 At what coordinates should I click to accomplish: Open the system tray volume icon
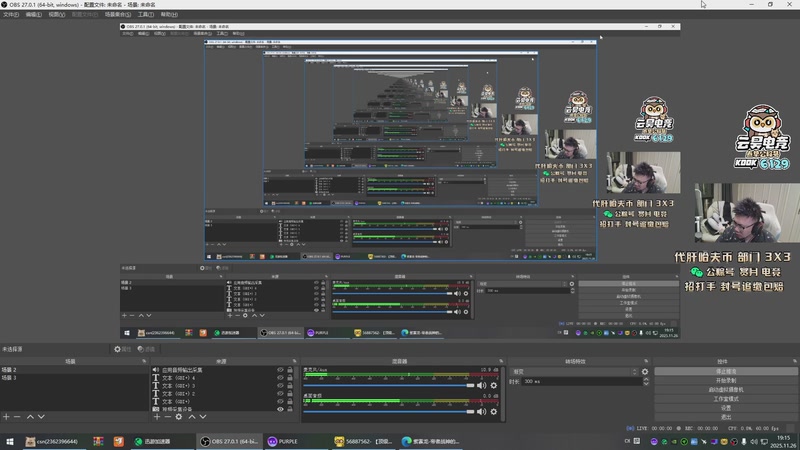tap(754, 441)
